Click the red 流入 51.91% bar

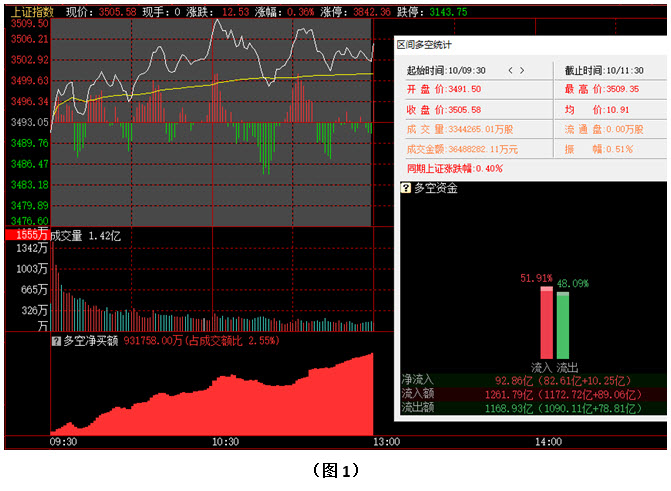pyautogui.click(x=546, y=322)
